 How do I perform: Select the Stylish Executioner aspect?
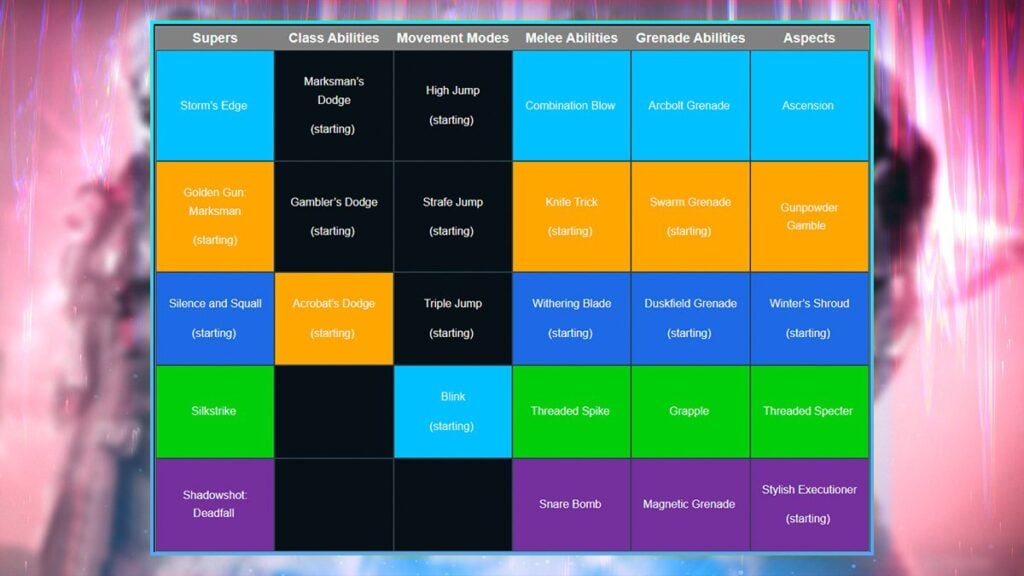(809, 504)
